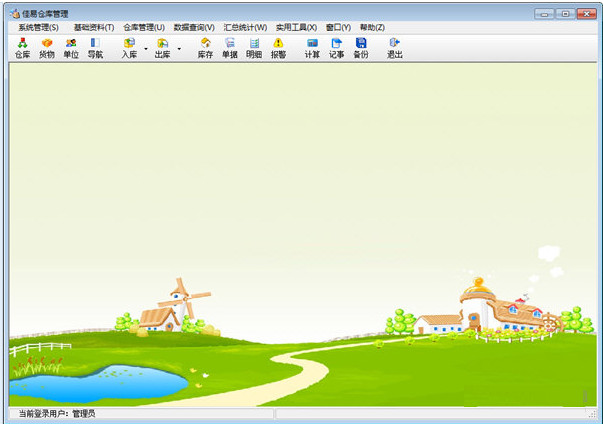This screenshot has height=424, width=603.
Task: Select the 单位 units toolbar icon
Action: (x=71, y=48)
